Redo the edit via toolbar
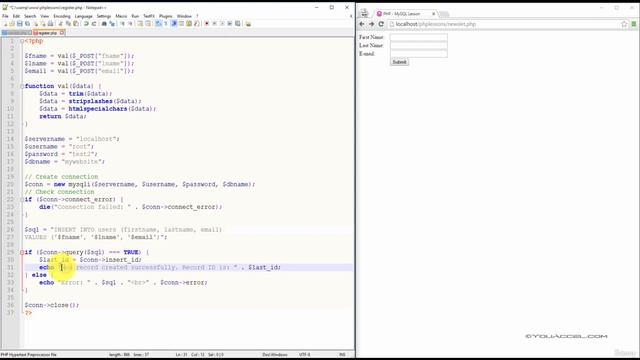The height and width of the screenshot is (360, 640). coord(94,24)
